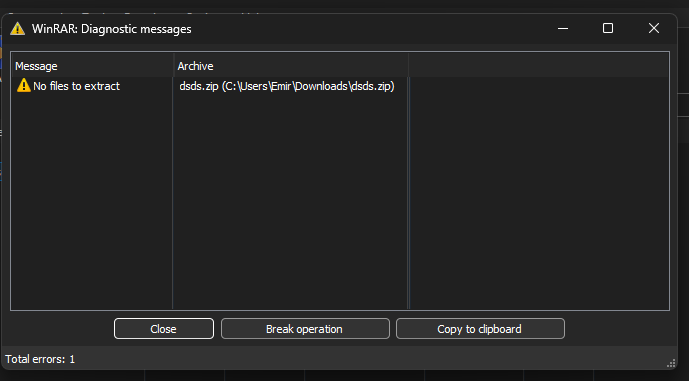Select the 'No files to extract' message

click(76, 86)
